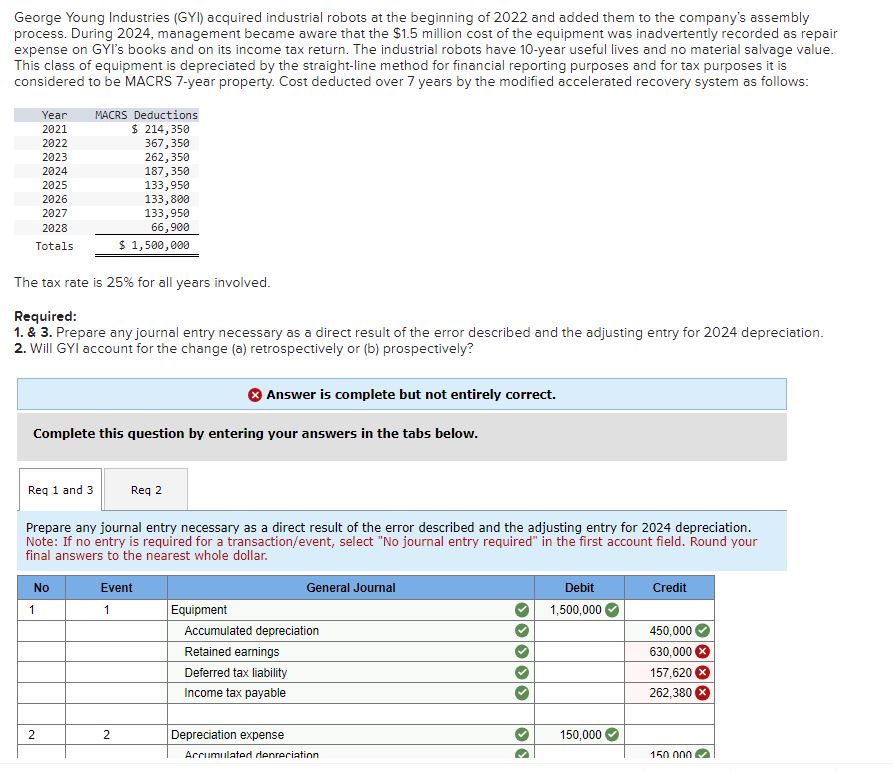Viewport: 893px width, 772px height.
Task: Select the Income tax payable account field
Action: coord(351,693)
